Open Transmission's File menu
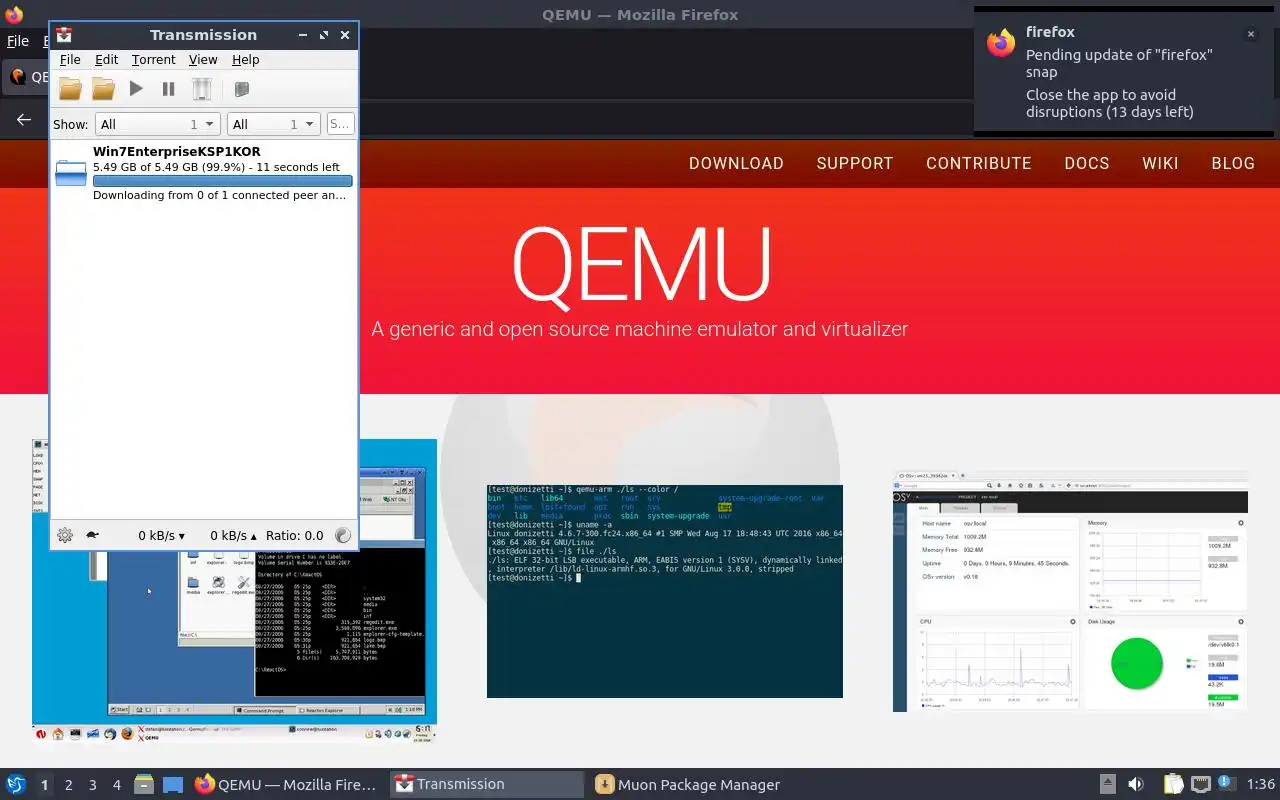Image resolution: width=1280 pixels, height=800 pixels. tap(70, 60)
